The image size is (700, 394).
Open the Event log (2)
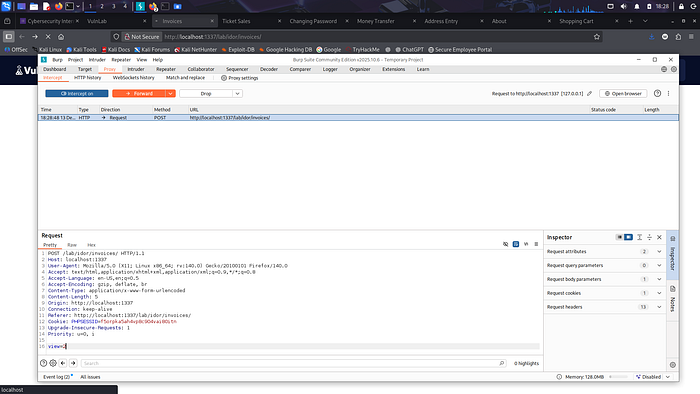click(57, 377)
